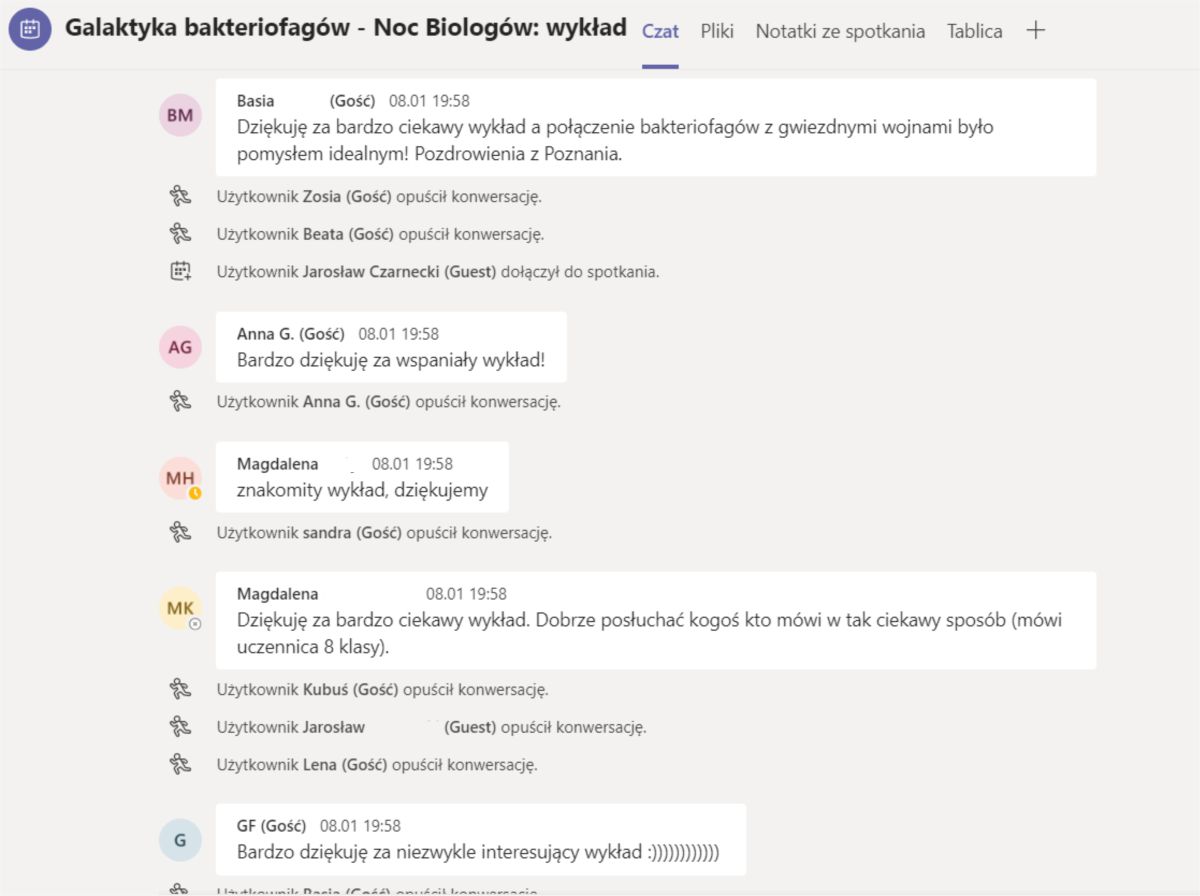Add a new tab with plus icon
The image size is (1200, 896).
(1036, 30)
